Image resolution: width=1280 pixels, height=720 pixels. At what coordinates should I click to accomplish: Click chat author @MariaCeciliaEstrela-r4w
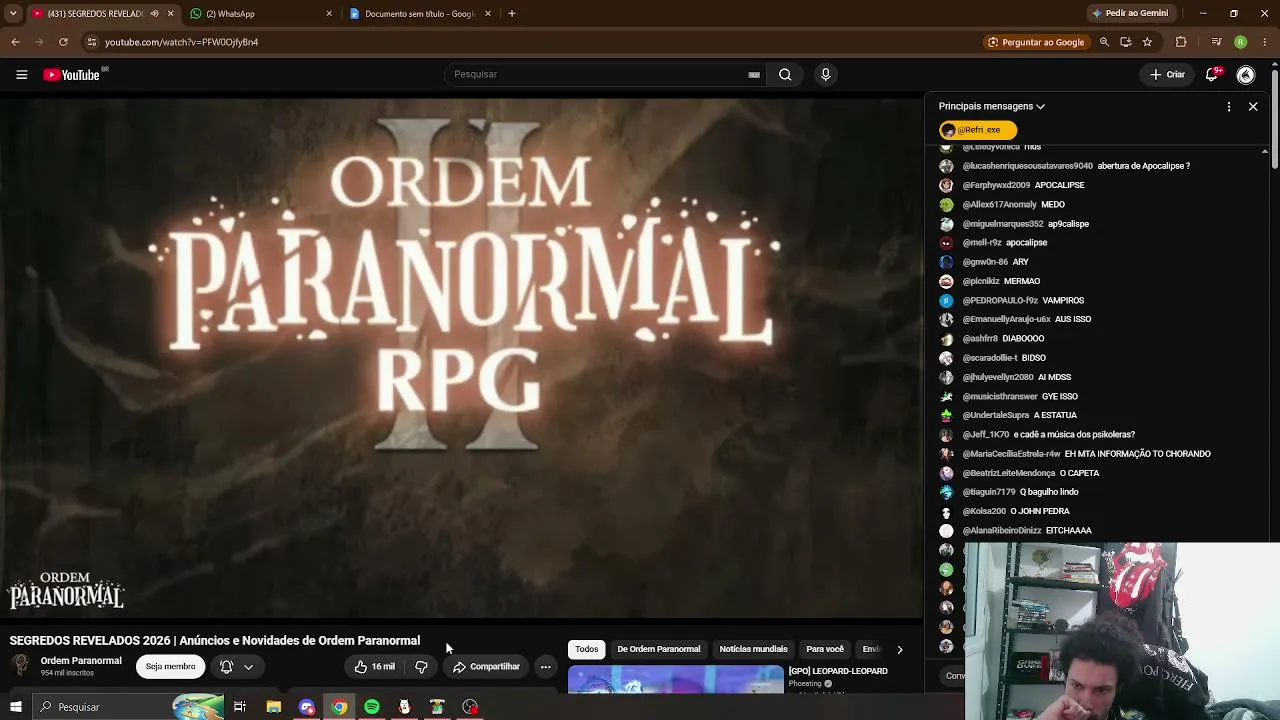(x=1011, y=454)
